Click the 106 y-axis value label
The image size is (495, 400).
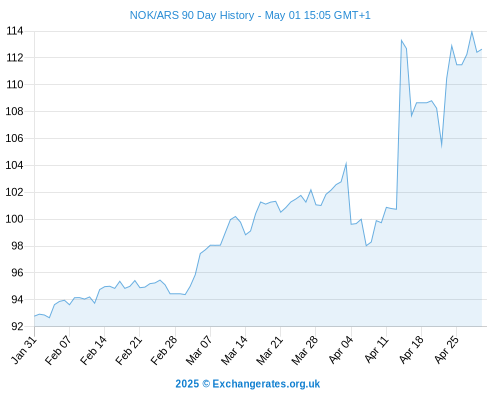(14, 138)
